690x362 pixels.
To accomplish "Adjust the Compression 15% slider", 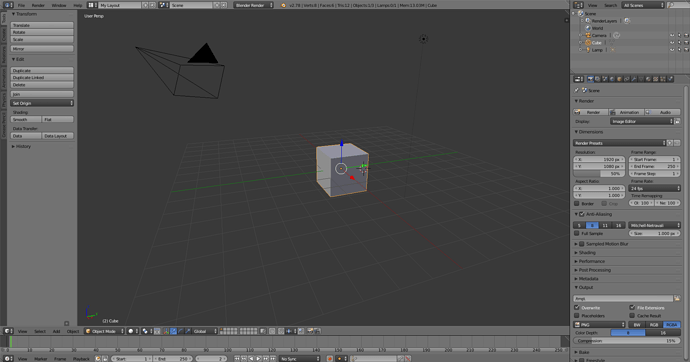I will pos(627,341).
